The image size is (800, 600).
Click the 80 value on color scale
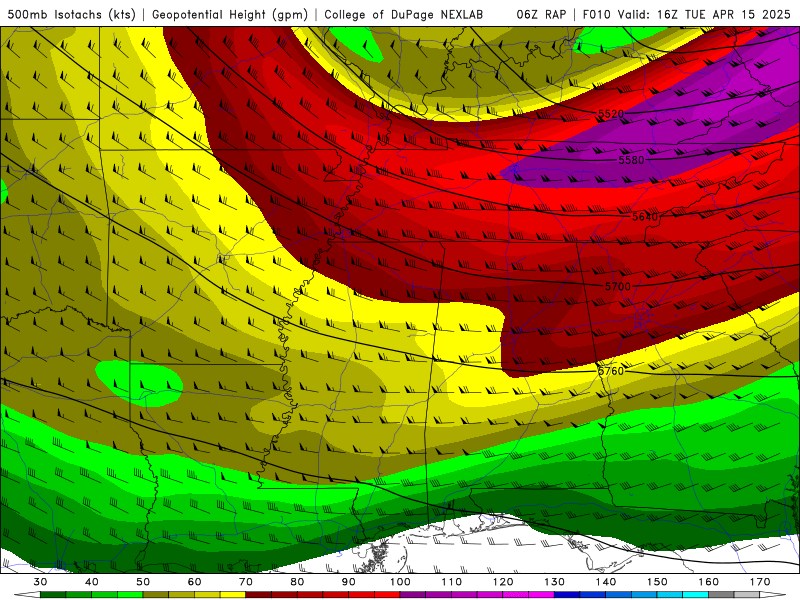click(297, 582)
